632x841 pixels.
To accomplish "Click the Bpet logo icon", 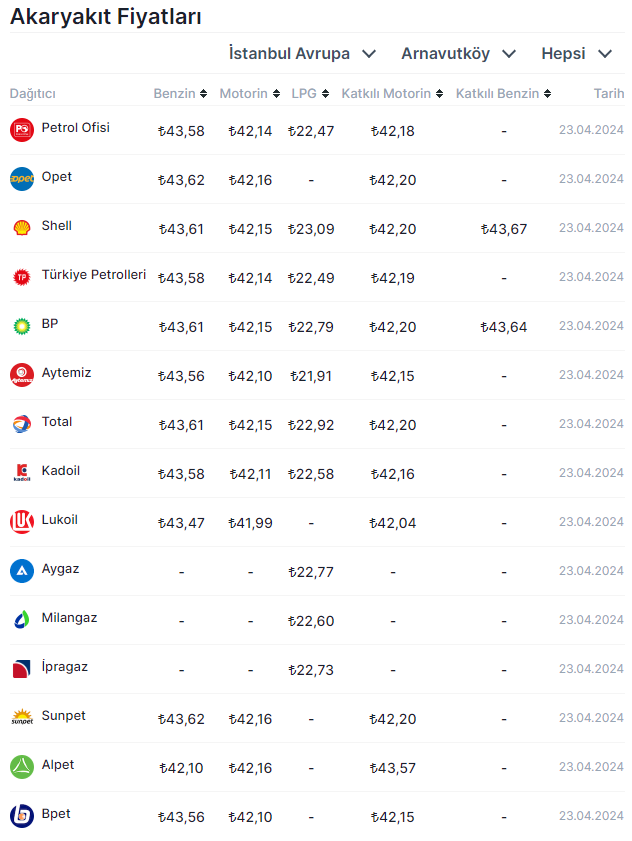I will [22, 816].
